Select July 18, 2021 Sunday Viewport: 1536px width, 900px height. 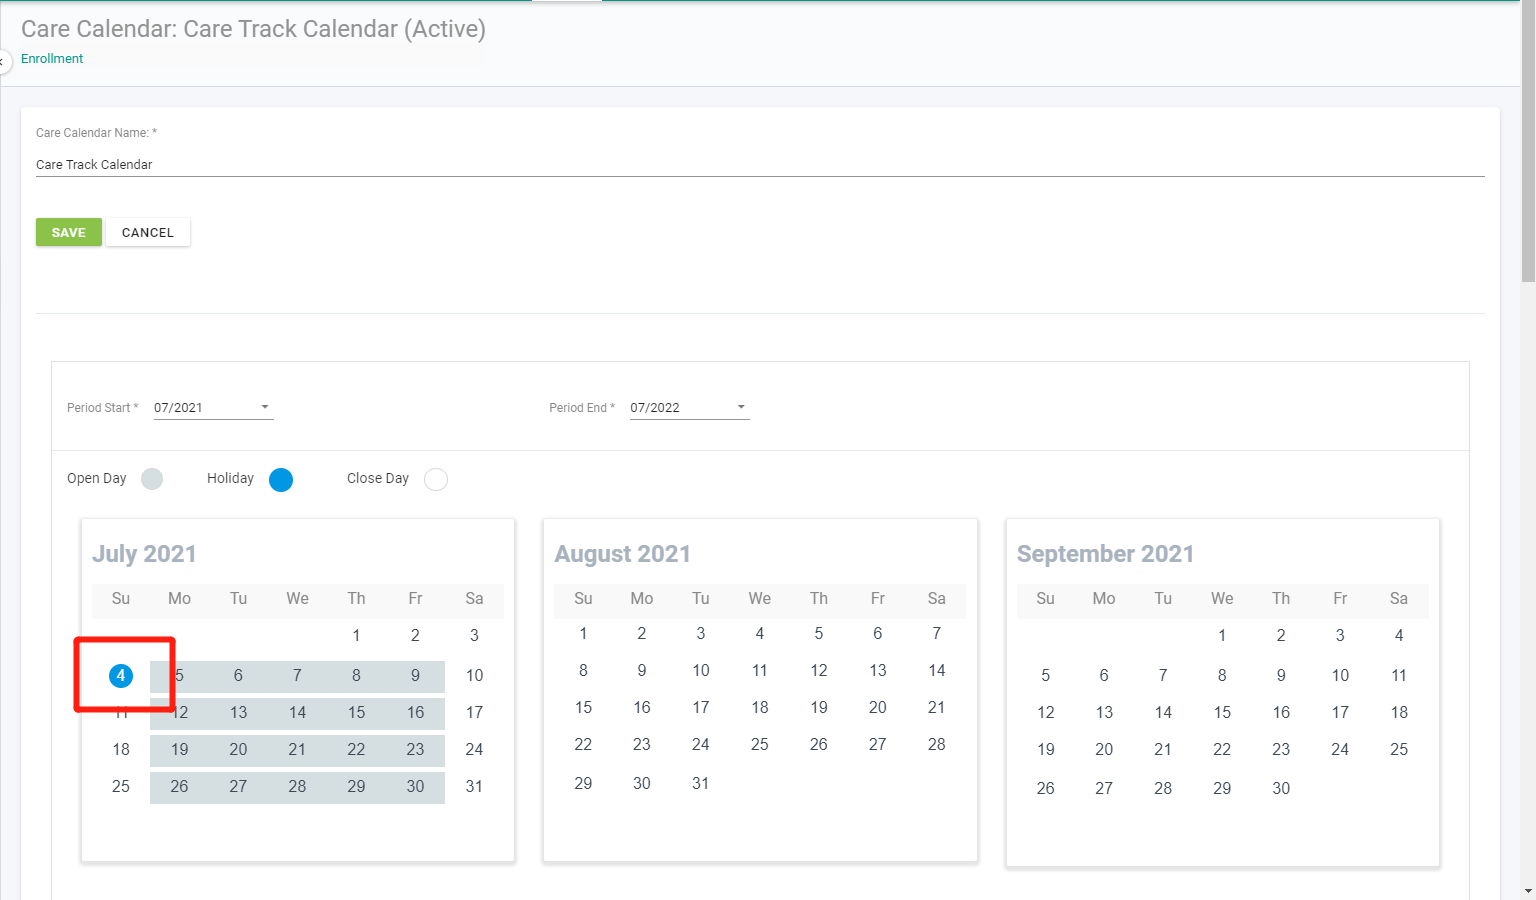[121, 750]
